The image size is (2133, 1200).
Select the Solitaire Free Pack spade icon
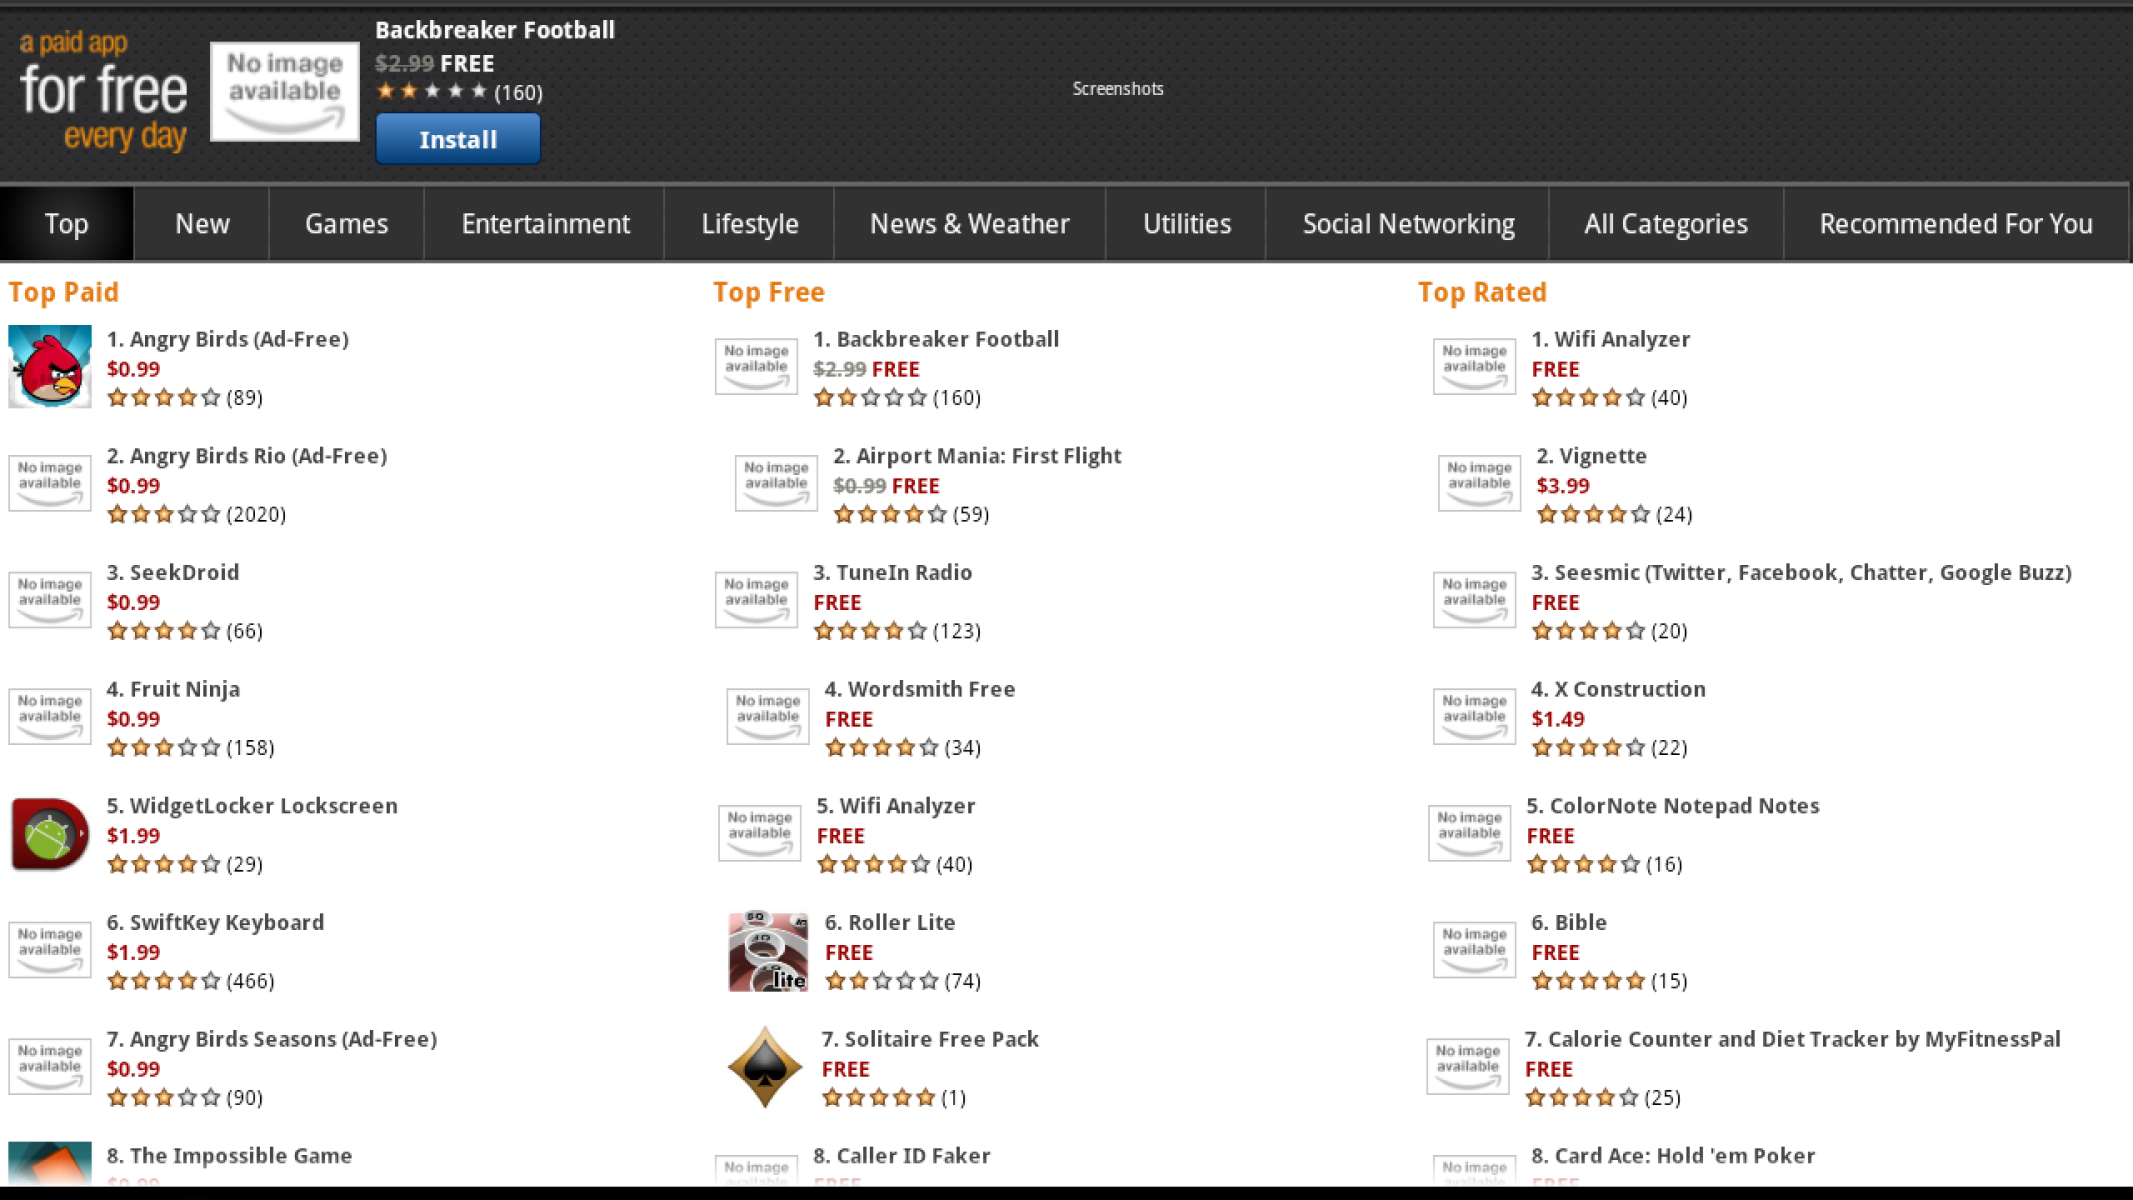765,1067
